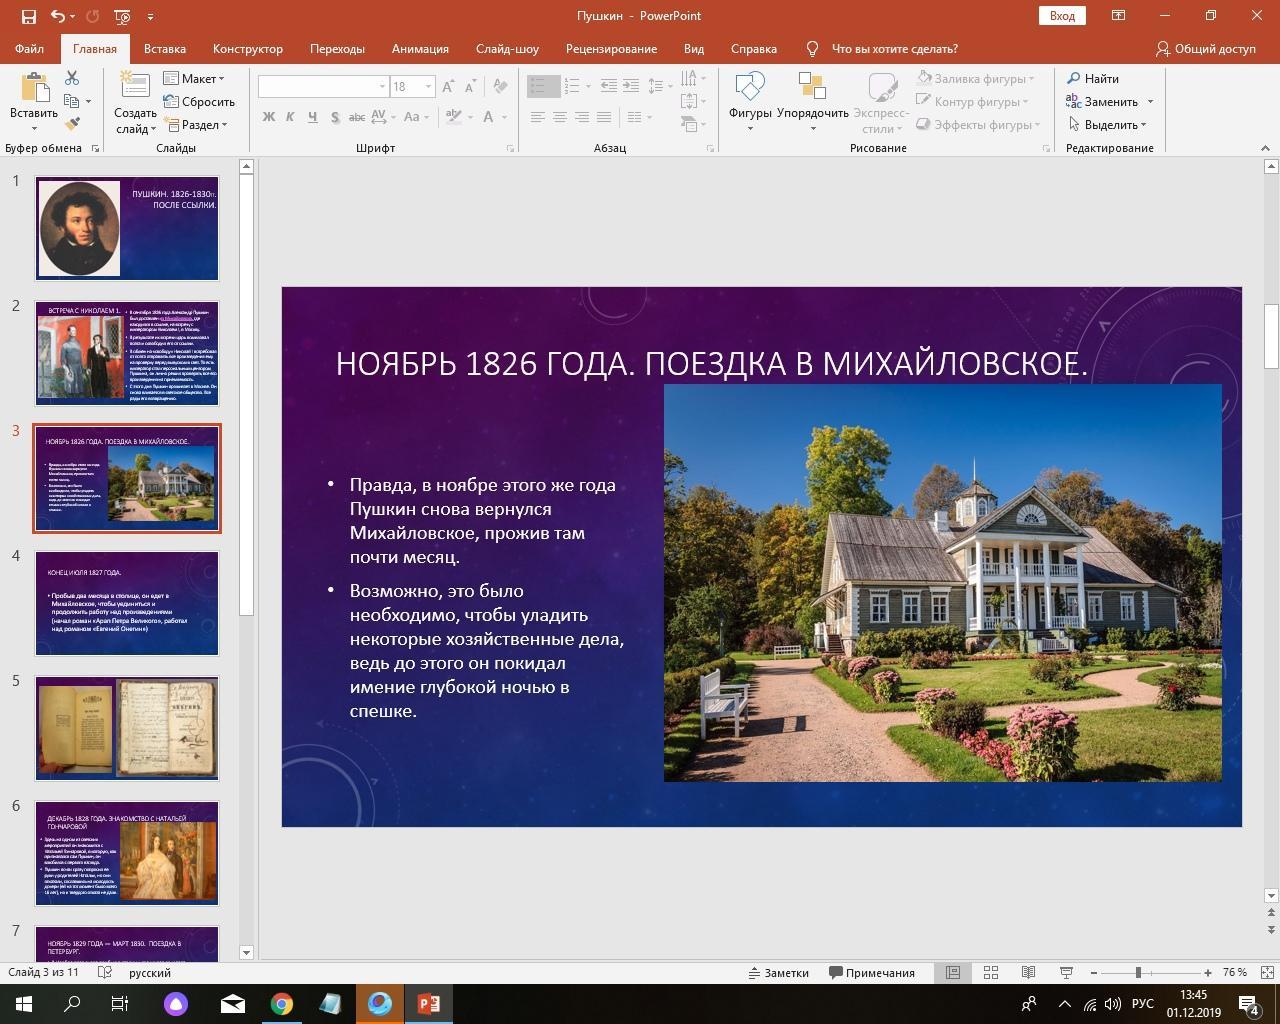This screenshot has height=1024, width=1280.
Task: Expand the Выделить selection dropdown
Action: point(1108,125)
